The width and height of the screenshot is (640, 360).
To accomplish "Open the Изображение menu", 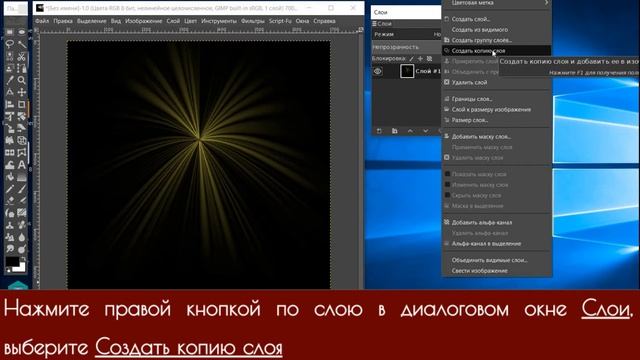I will coord(143,21).
